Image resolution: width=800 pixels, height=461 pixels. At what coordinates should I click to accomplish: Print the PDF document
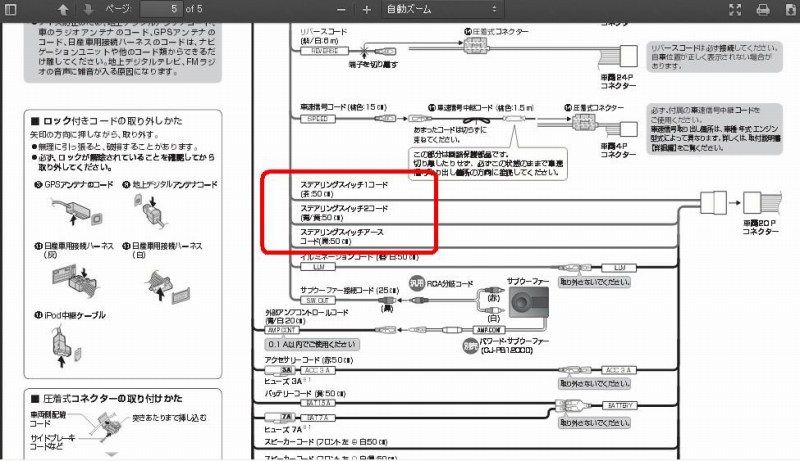coord(763,9)
